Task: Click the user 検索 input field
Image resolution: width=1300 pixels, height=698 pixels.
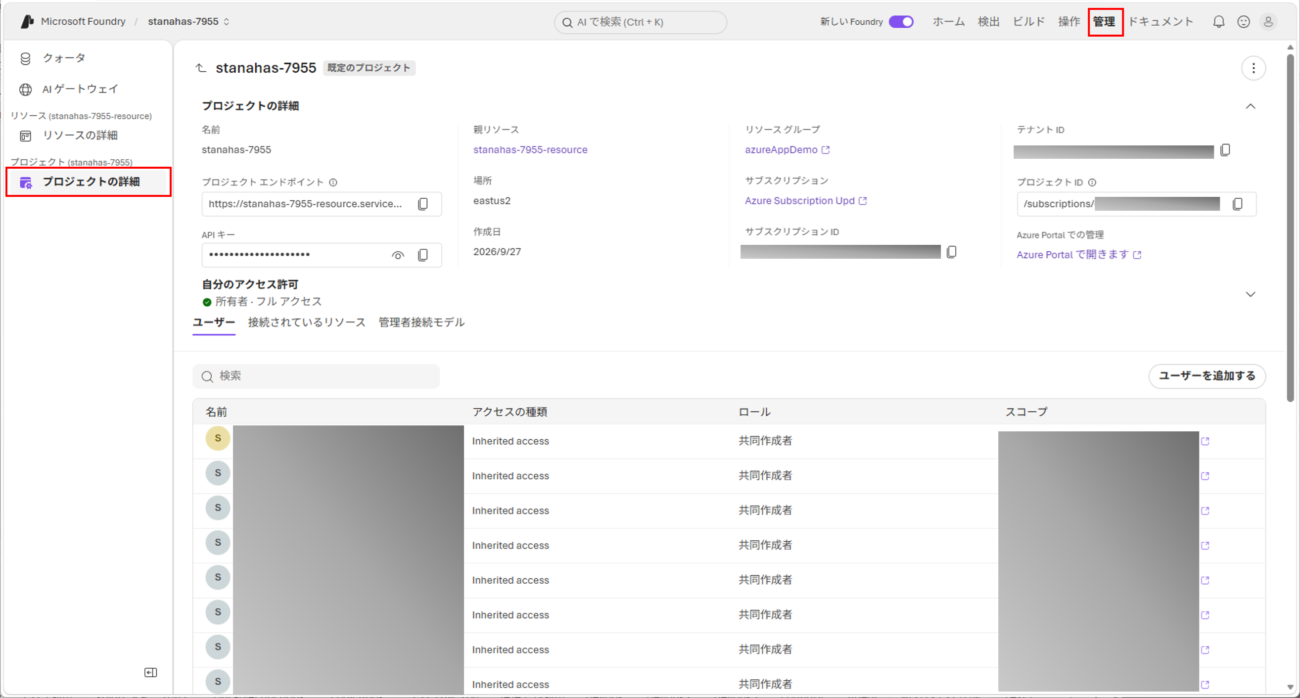Action: (316, 376)
